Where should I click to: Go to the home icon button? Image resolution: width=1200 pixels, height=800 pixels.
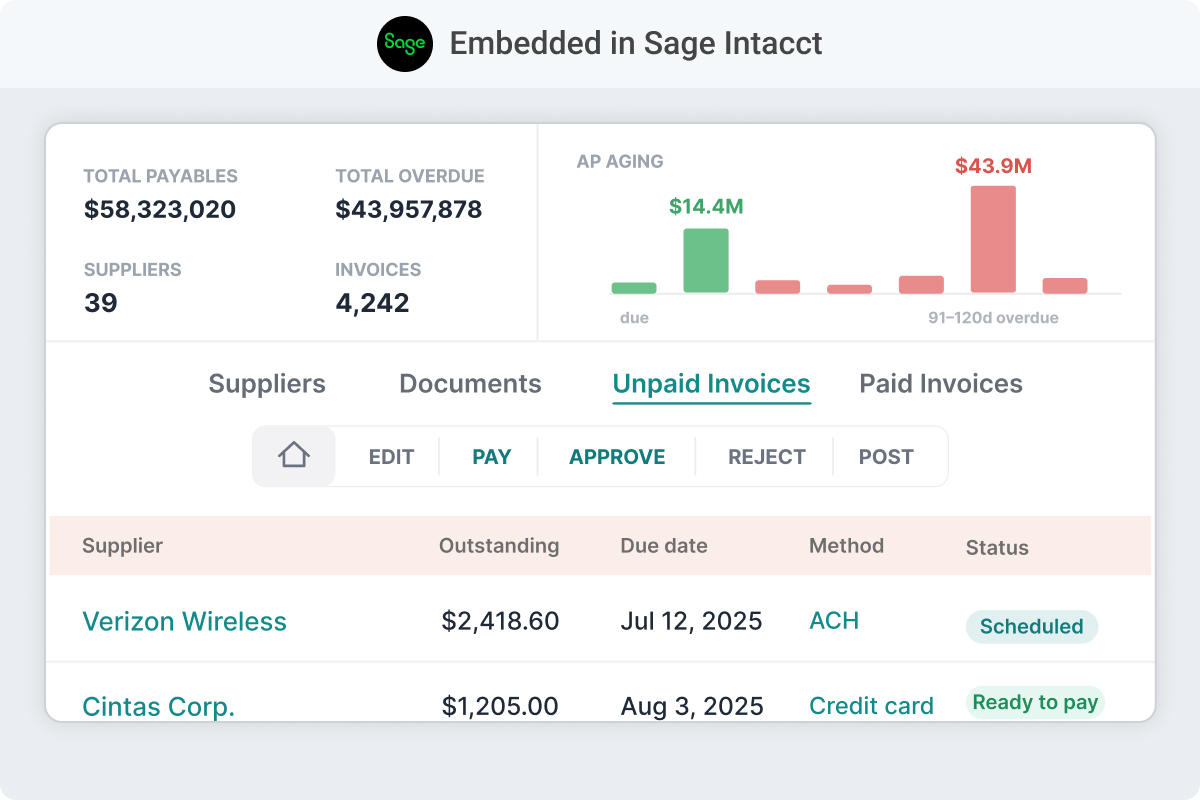[x=294, y=457]
